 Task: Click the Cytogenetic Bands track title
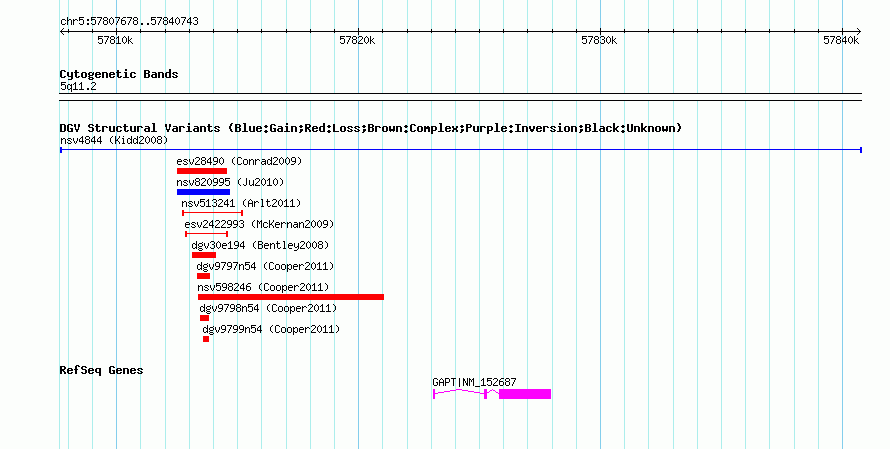click(x=119, y=74)
